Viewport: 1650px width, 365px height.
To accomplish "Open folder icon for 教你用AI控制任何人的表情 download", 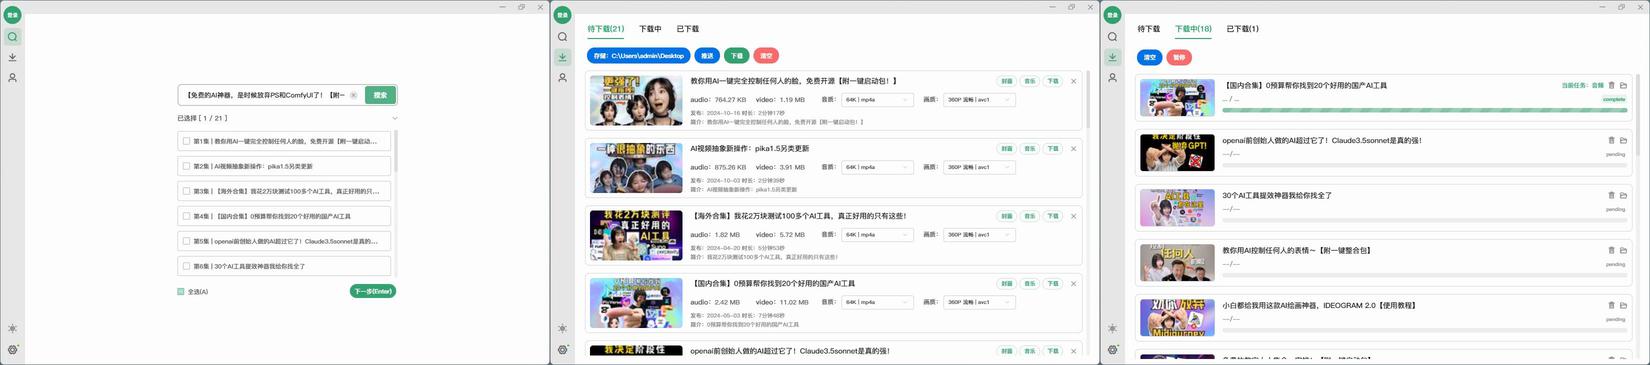I will (1623, 251).
